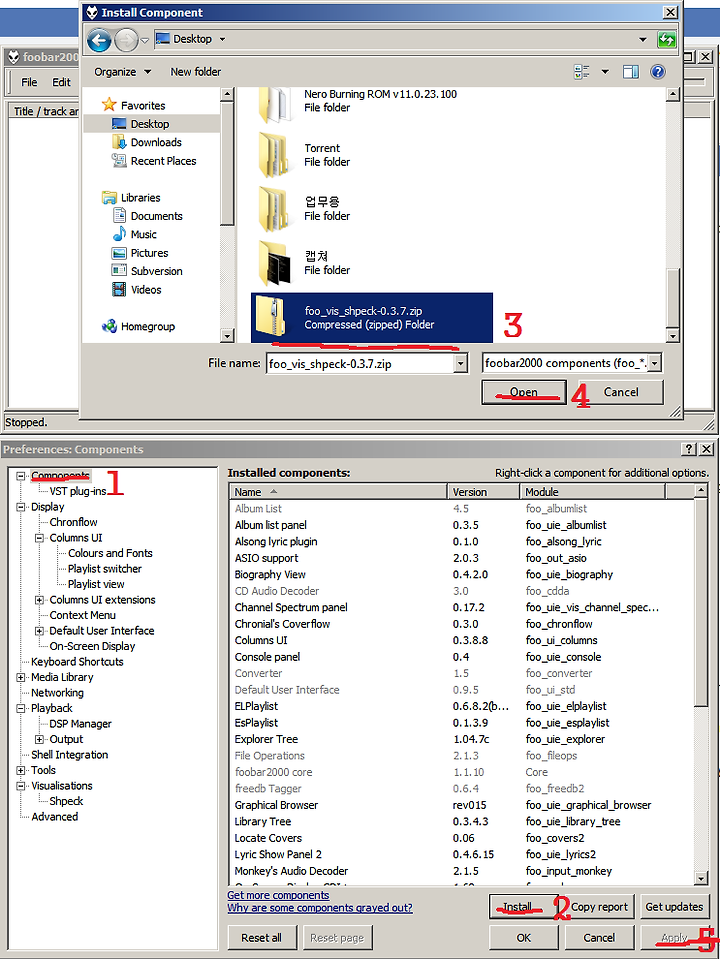
Task: Click the components list scrollbar down arrow
Action: 701,878
